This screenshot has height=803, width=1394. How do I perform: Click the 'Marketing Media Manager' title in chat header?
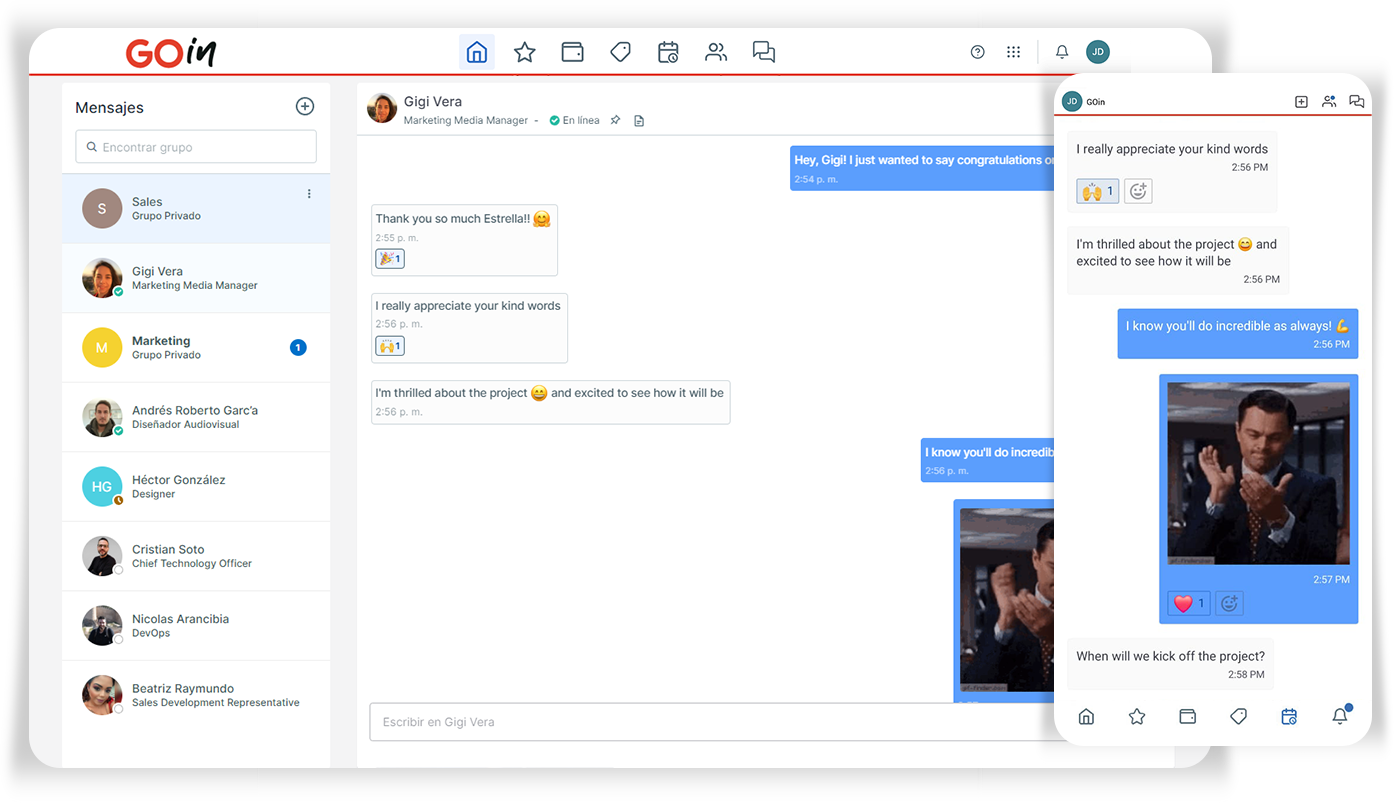[466, 120]
